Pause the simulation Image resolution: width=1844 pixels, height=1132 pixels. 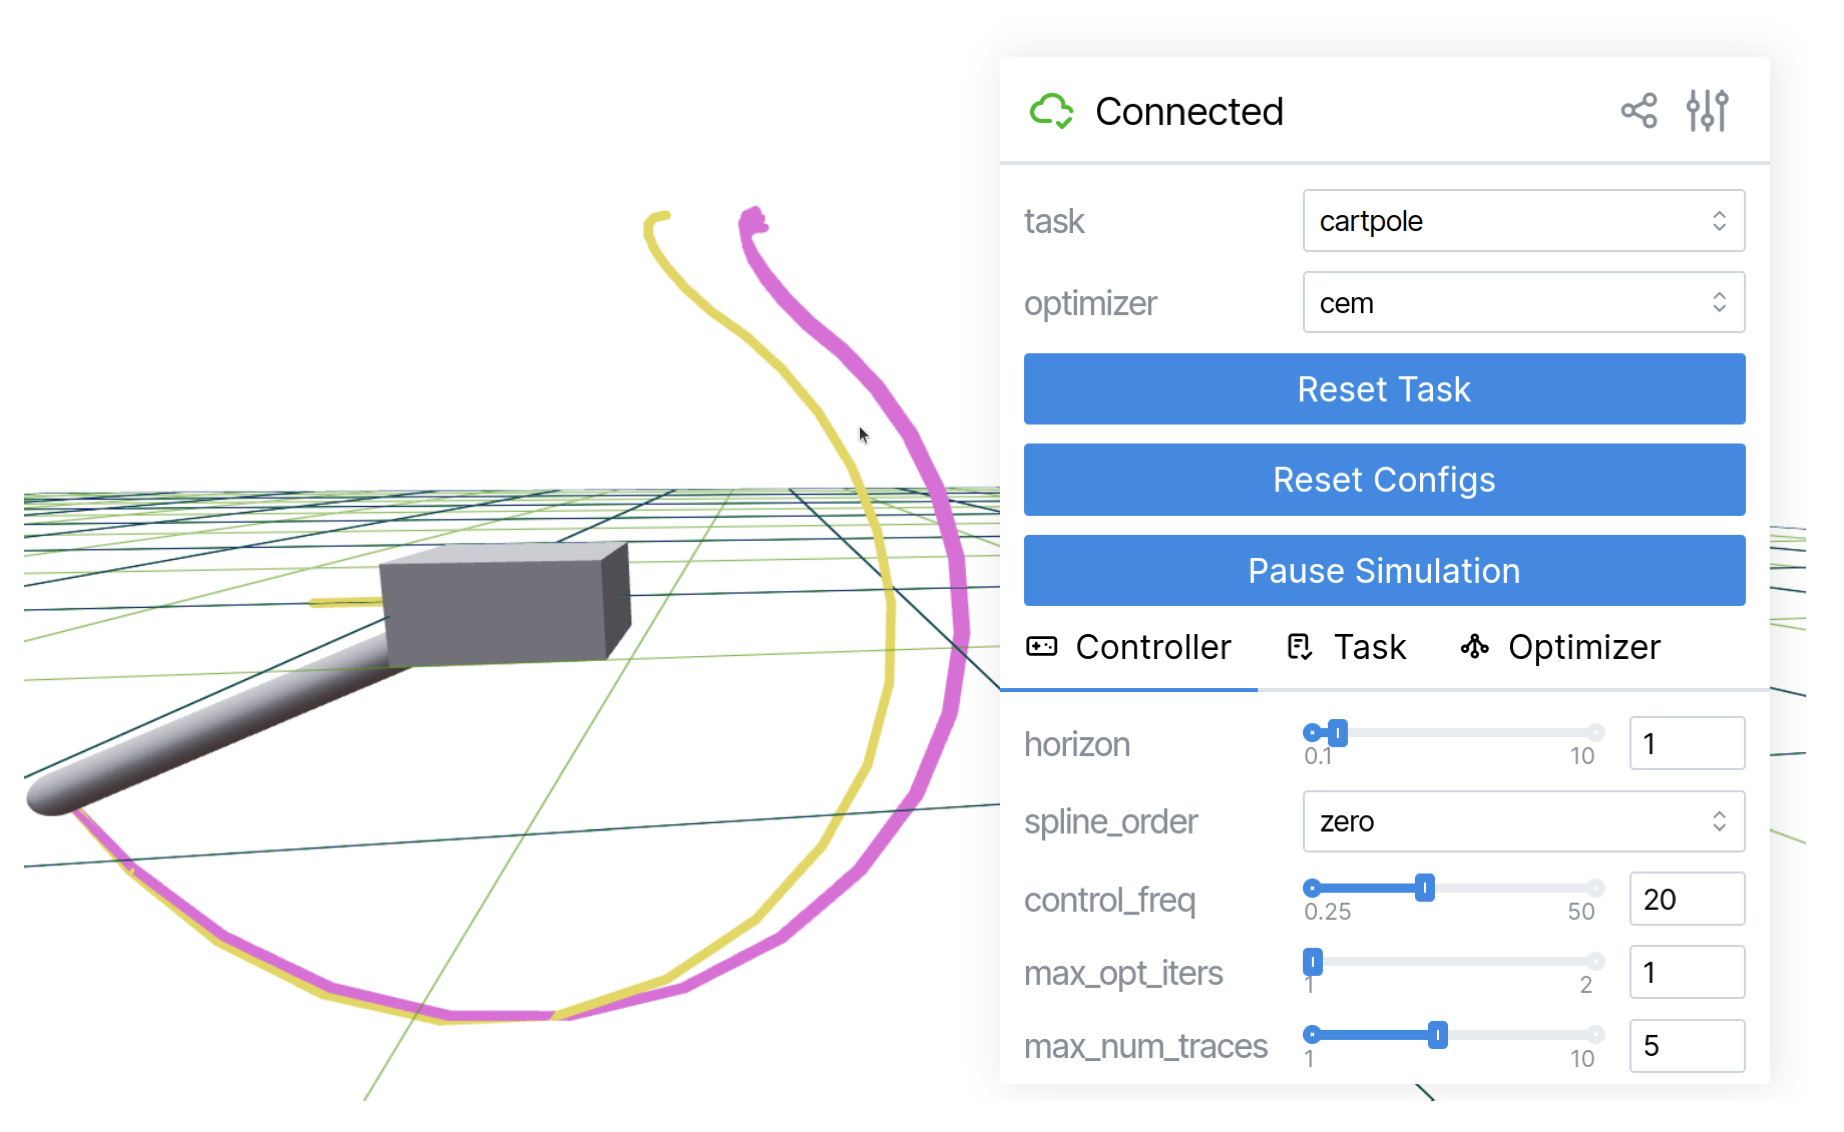tap(1384, 571)
